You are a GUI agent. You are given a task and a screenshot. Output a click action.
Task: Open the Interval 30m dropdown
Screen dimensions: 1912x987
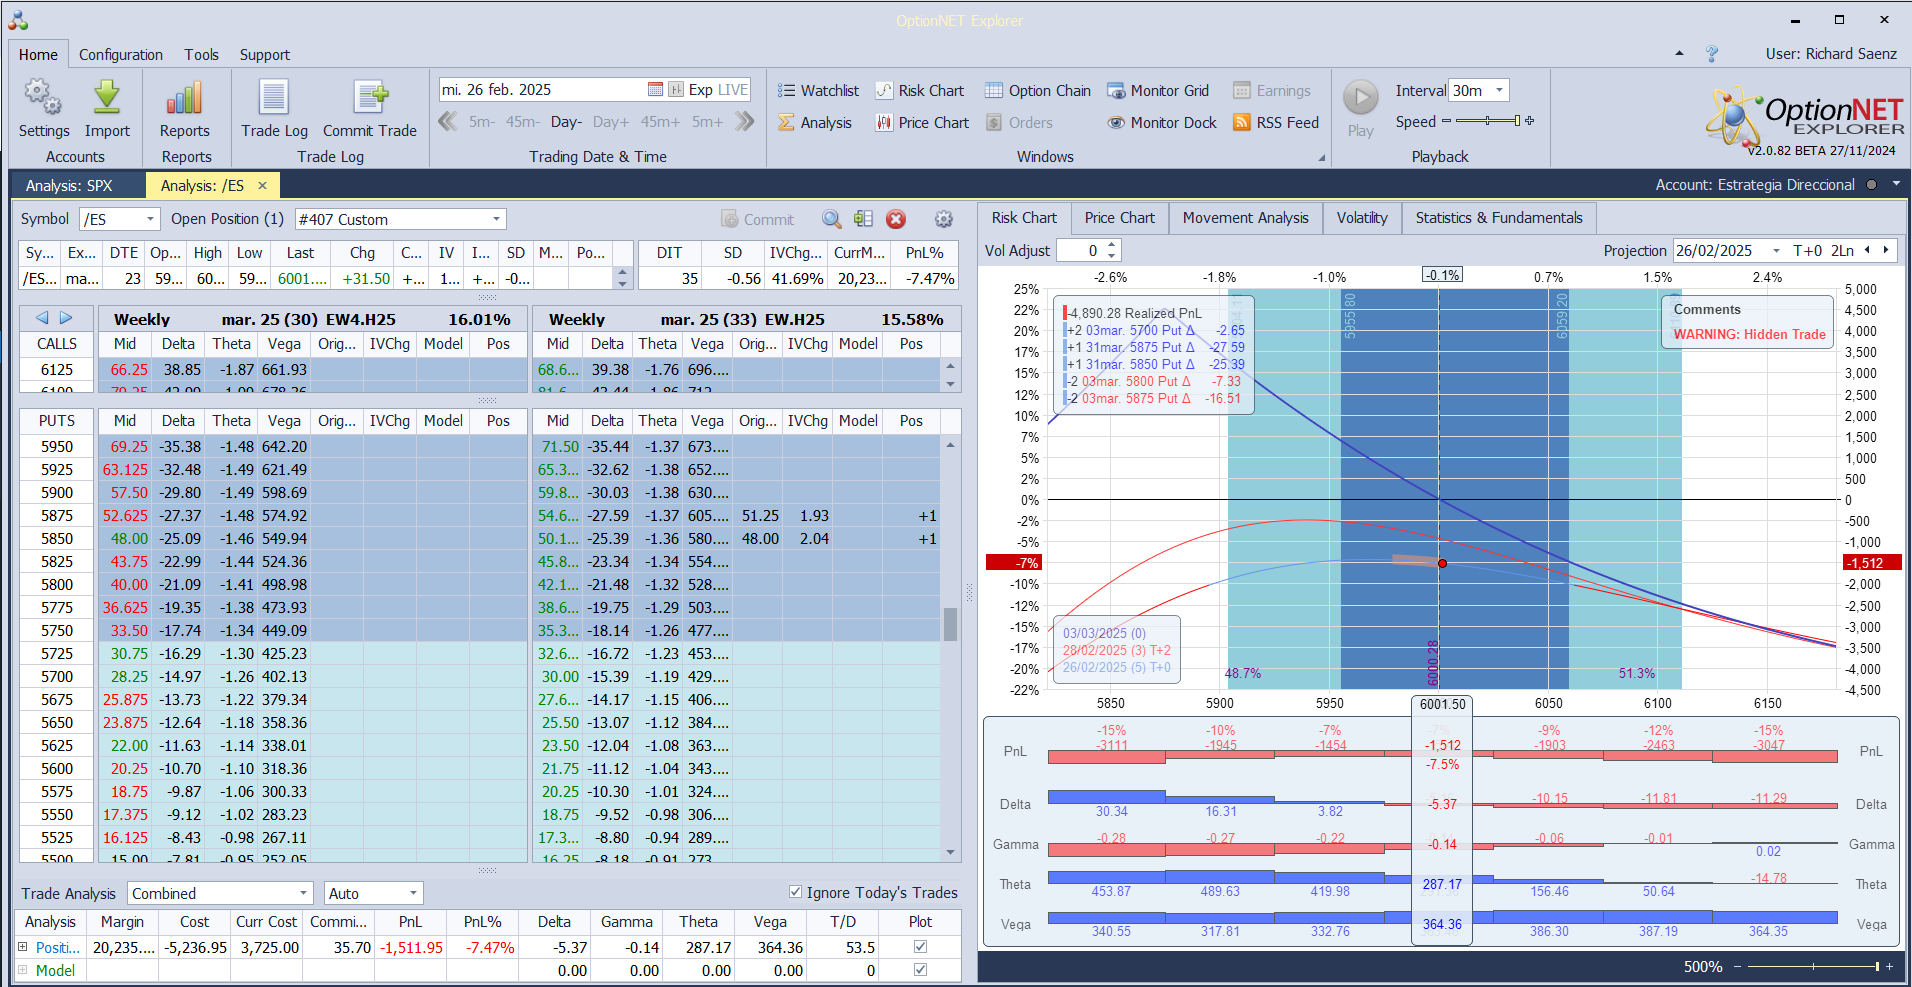(1499, 91)
